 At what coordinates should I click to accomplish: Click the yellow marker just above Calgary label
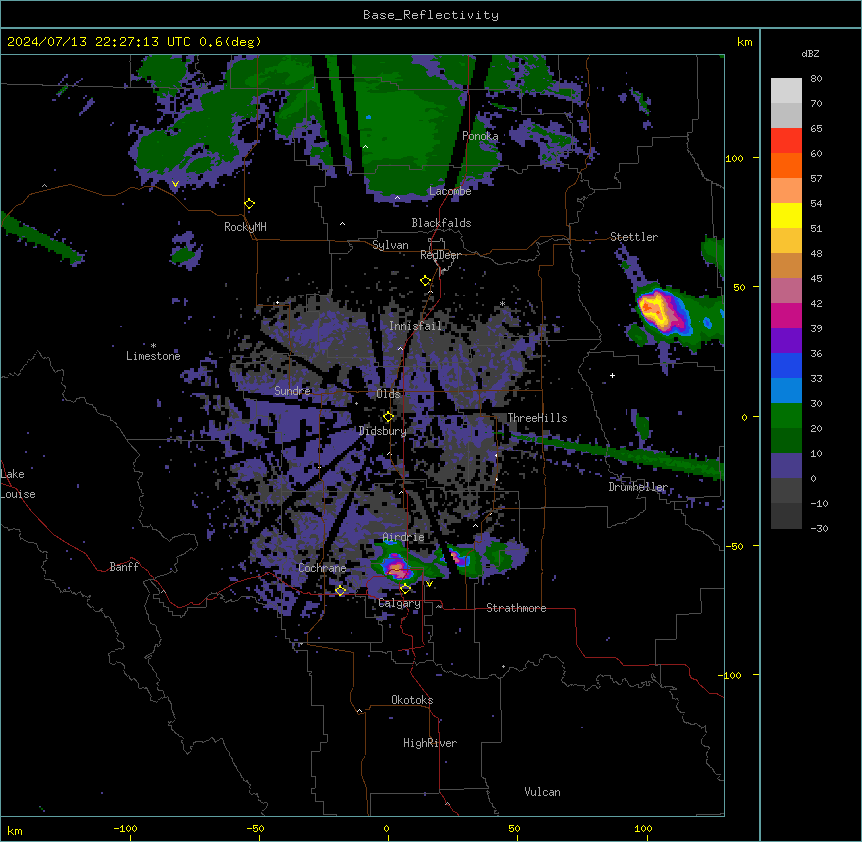(x=405, y=589)
